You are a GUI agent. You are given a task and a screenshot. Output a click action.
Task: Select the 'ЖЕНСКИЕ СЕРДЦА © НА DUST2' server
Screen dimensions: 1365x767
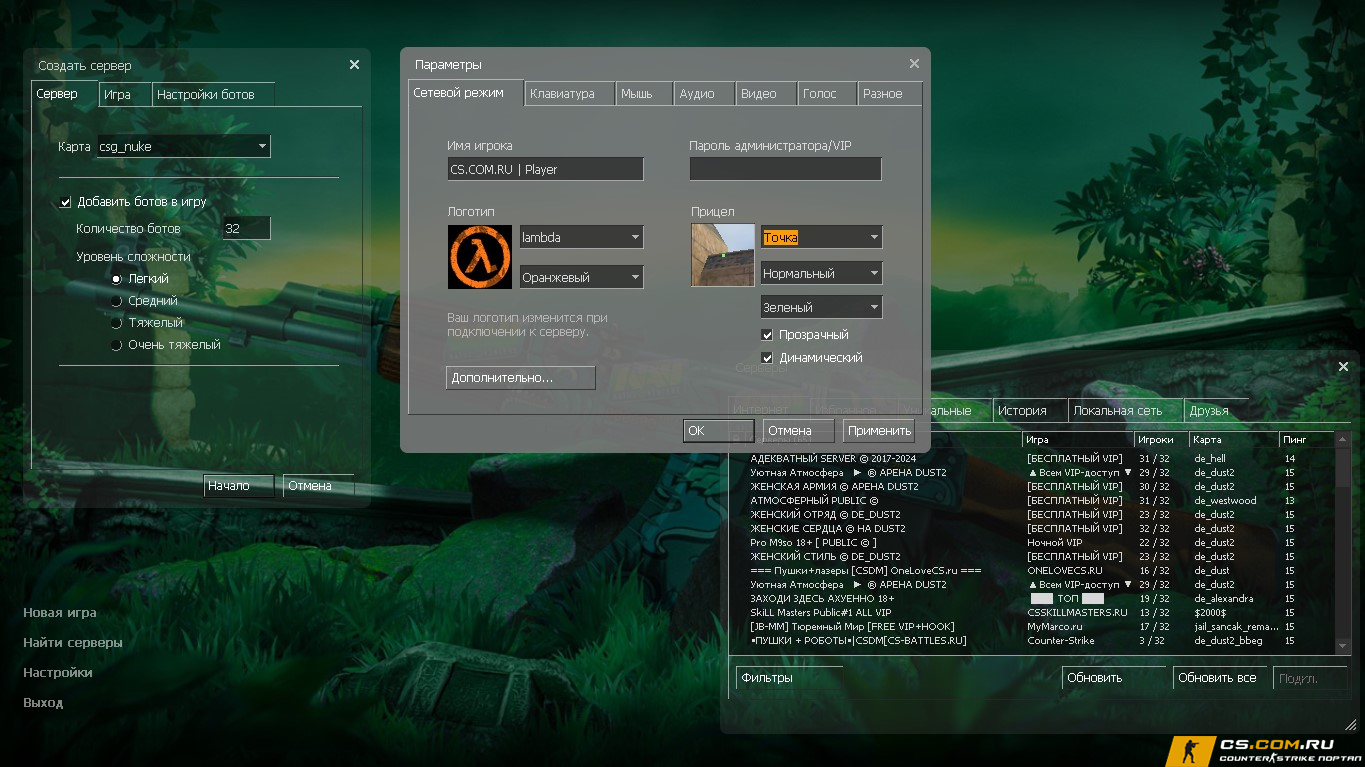click(x=1035, y=529)
